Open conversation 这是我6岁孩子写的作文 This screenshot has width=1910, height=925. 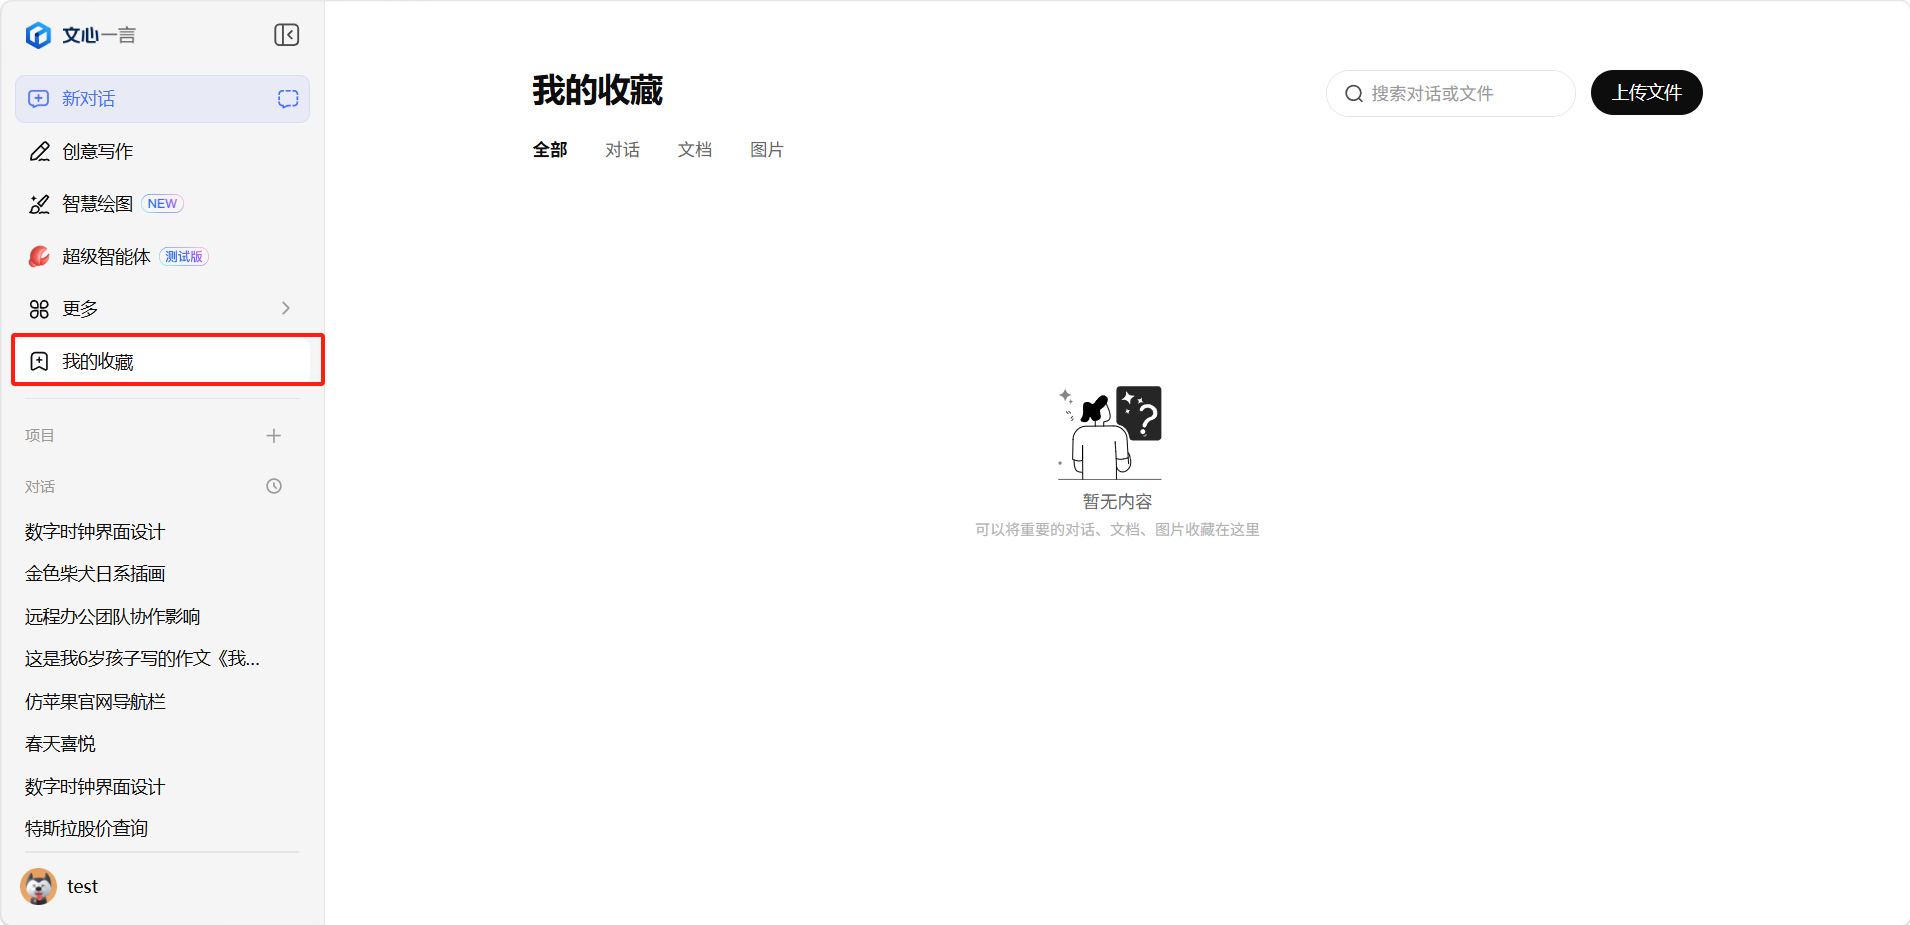point(142,659)
